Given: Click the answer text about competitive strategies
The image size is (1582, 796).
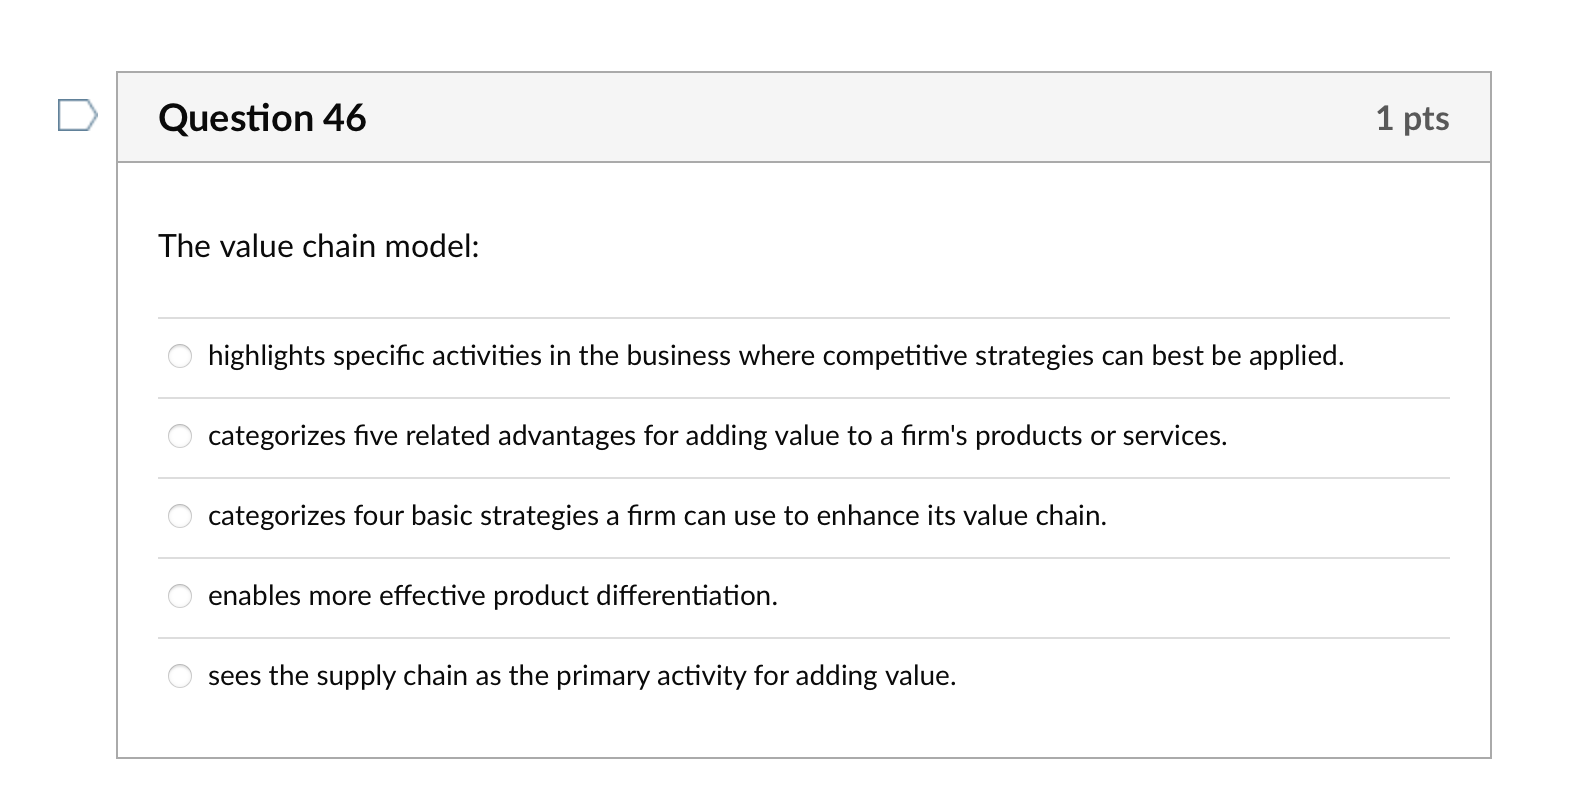Looking at the screenshot, I should (776, 356).
